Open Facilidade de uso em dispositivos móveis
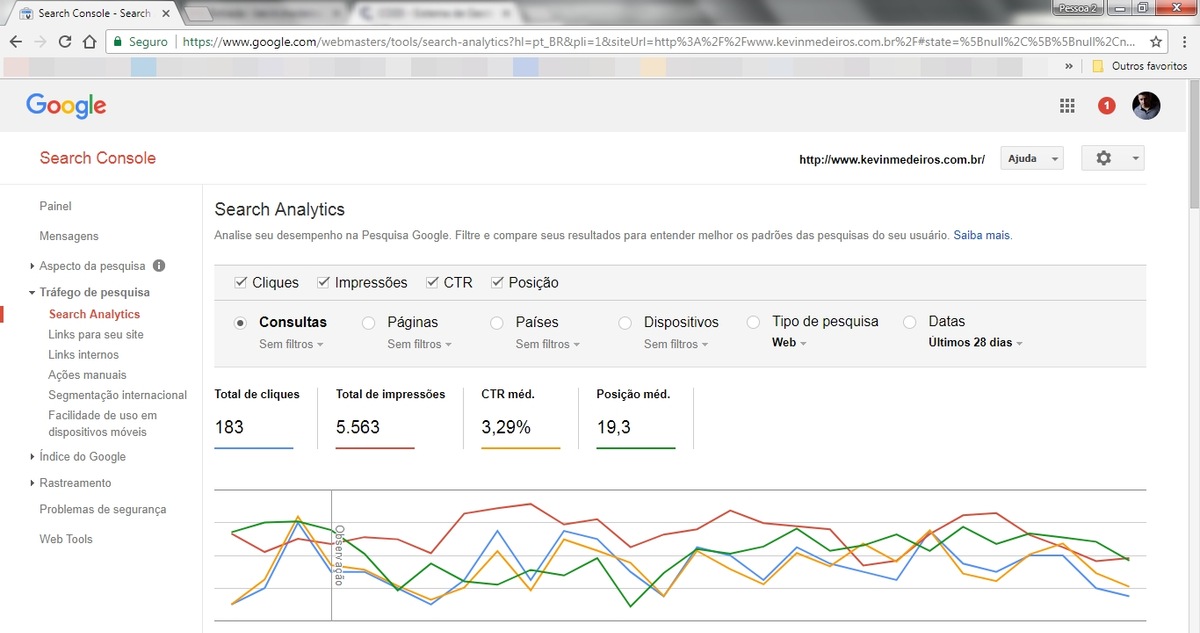This screenshot has height=633, width=1200. 102,424
